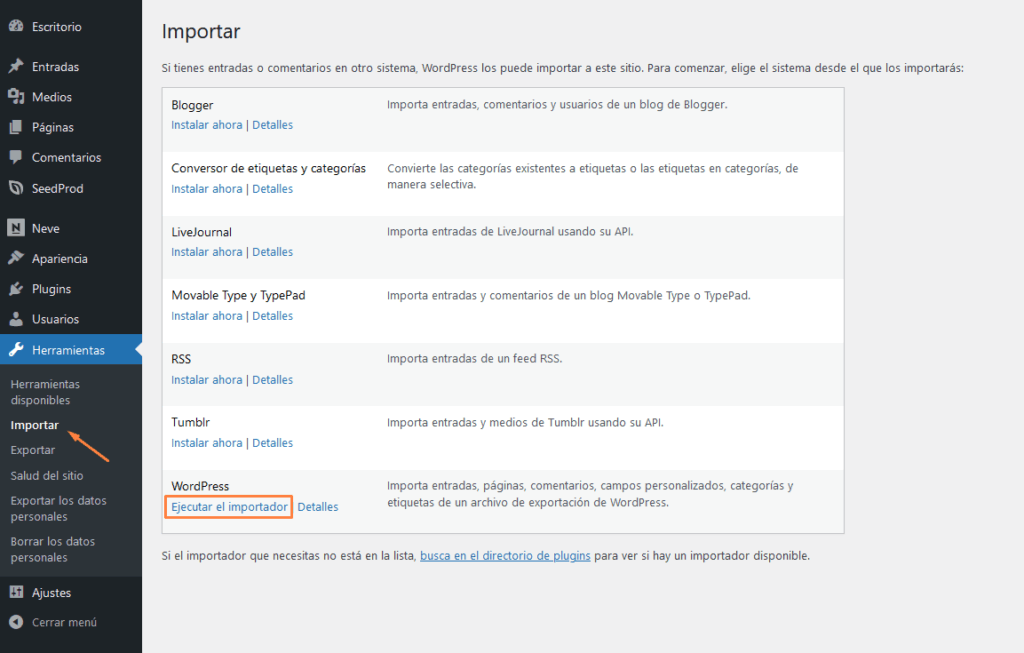Click the Cerrar menú collapse arrow icon
This screenshot has height=653, width=1024.
(16, 622)
